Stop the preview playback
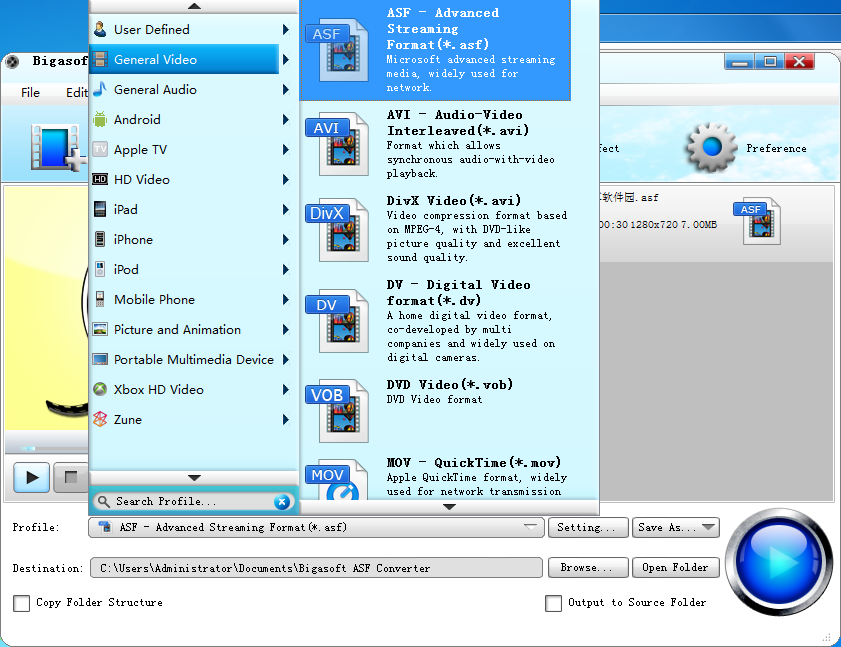 (x=71, y=477)
